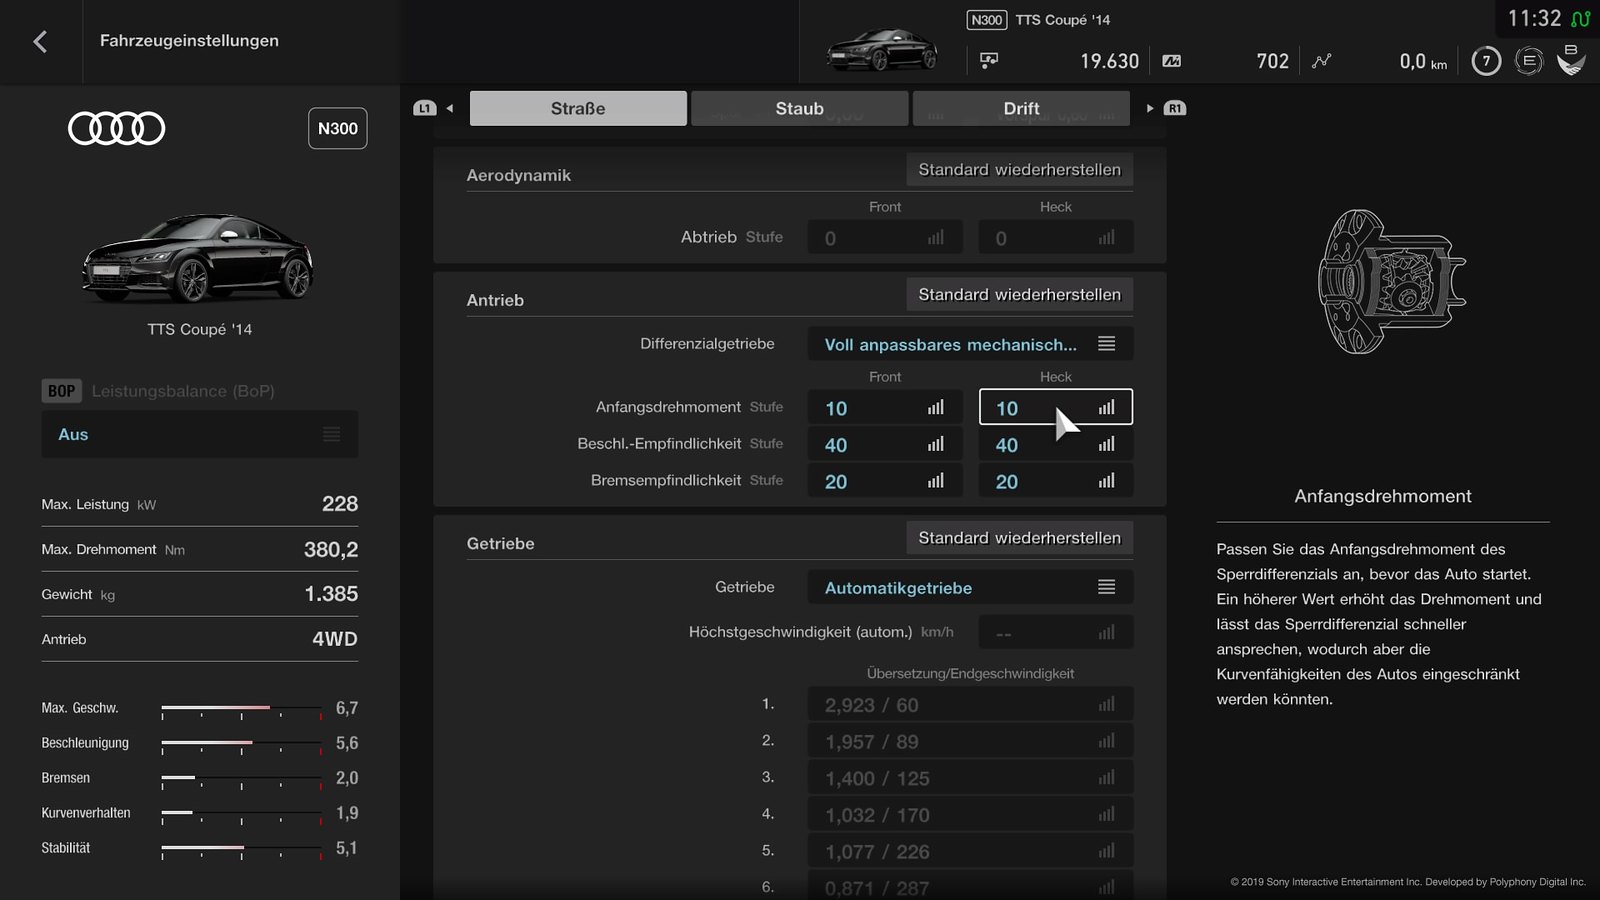
Task: Click the differential gear illustration
Action: (1391, 281)
